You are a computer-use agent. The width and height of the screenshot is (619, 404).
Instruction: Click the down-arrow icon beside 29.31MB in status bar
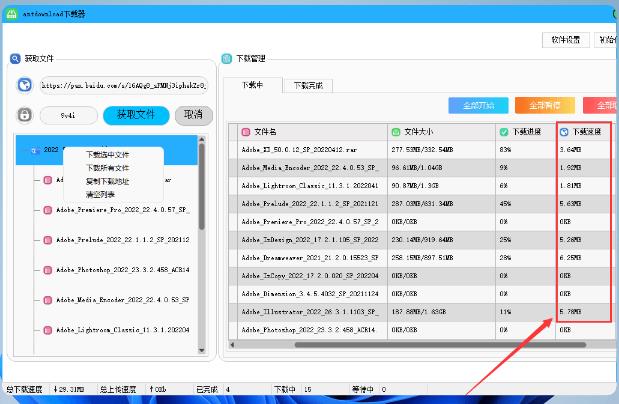(55, 389)
